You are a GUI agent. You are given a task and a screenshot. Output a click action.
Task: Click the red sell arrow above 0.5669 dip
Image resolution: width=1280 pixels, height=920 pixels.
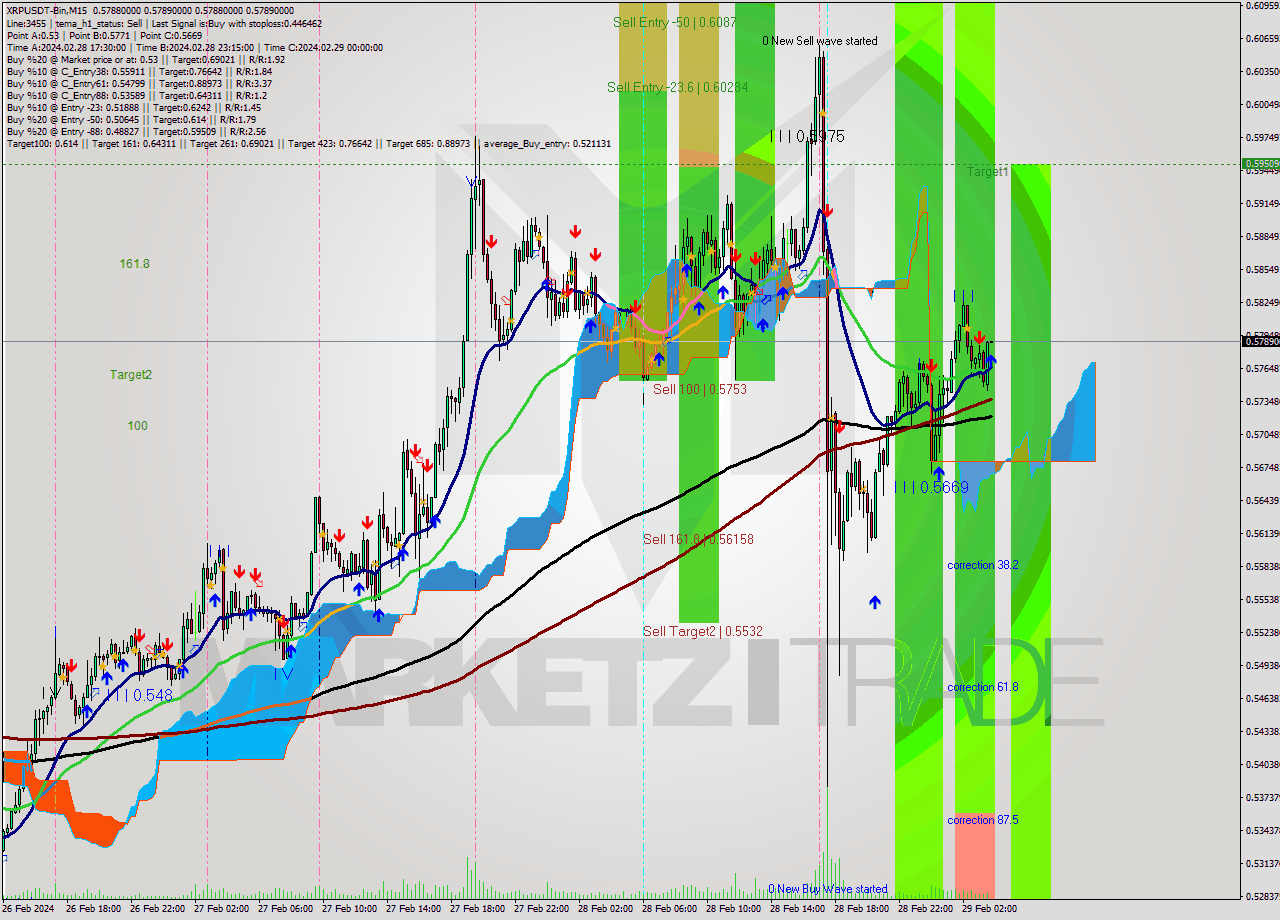click(x=931, y=367)
